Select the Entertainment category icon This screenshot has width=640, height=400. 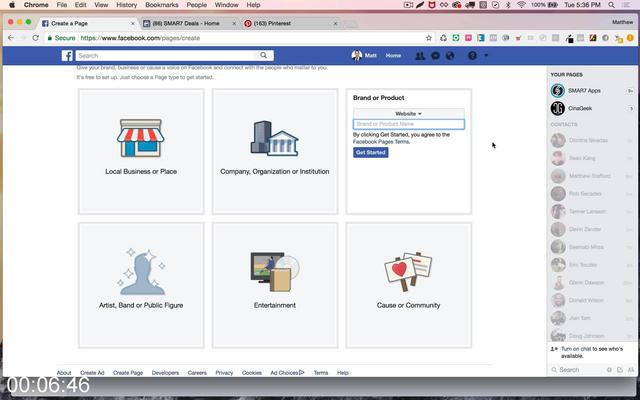coord(275,271)
